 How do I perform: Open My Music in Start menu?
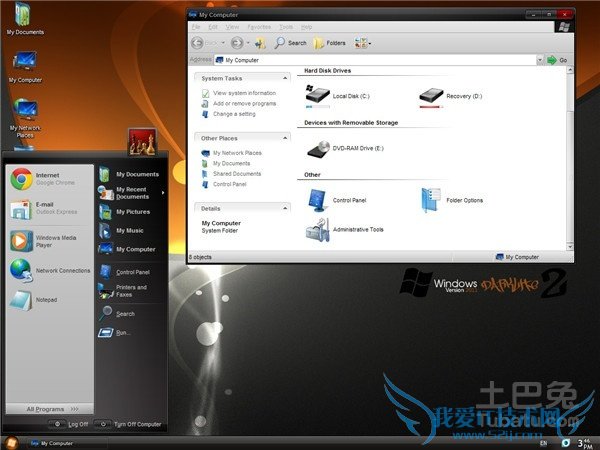(x=122, y=230)
